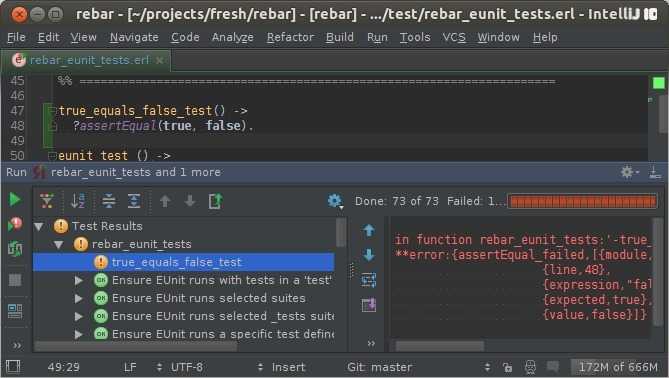Toggle hide passed tests filter

47,201
